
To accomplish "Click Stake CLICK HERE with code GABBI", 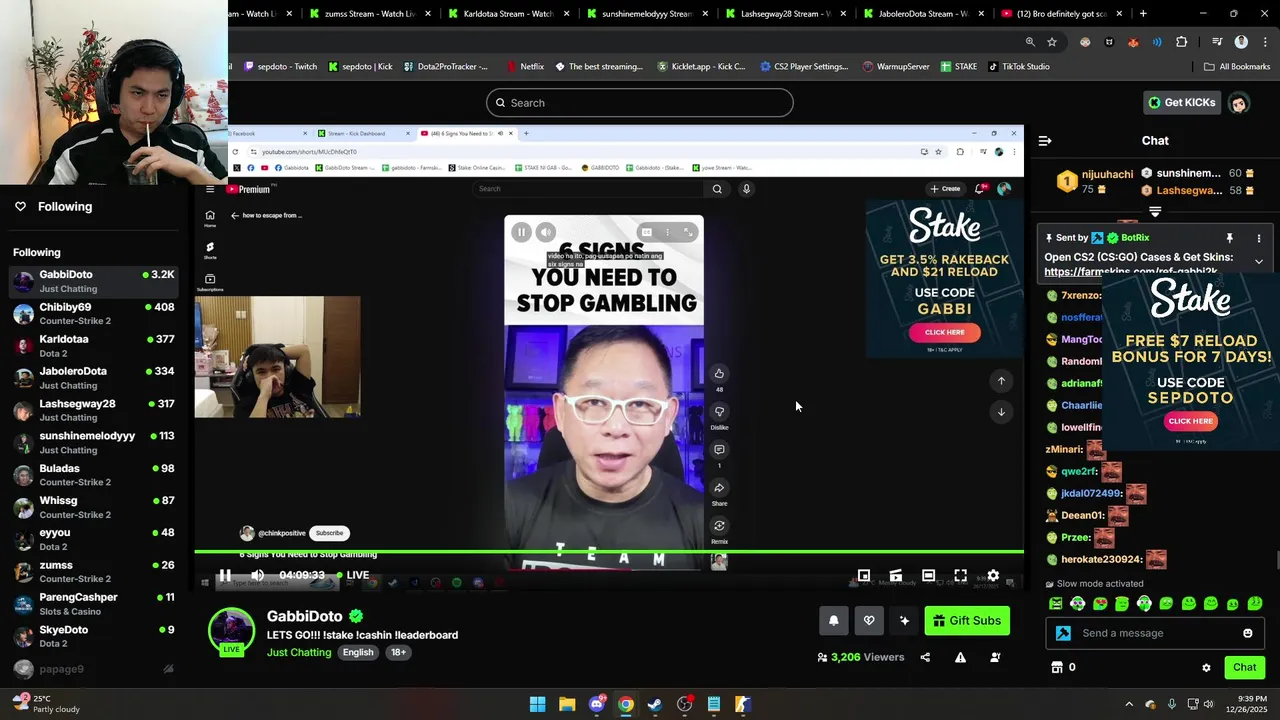I will pyautogui.click(x=944, y=332).
